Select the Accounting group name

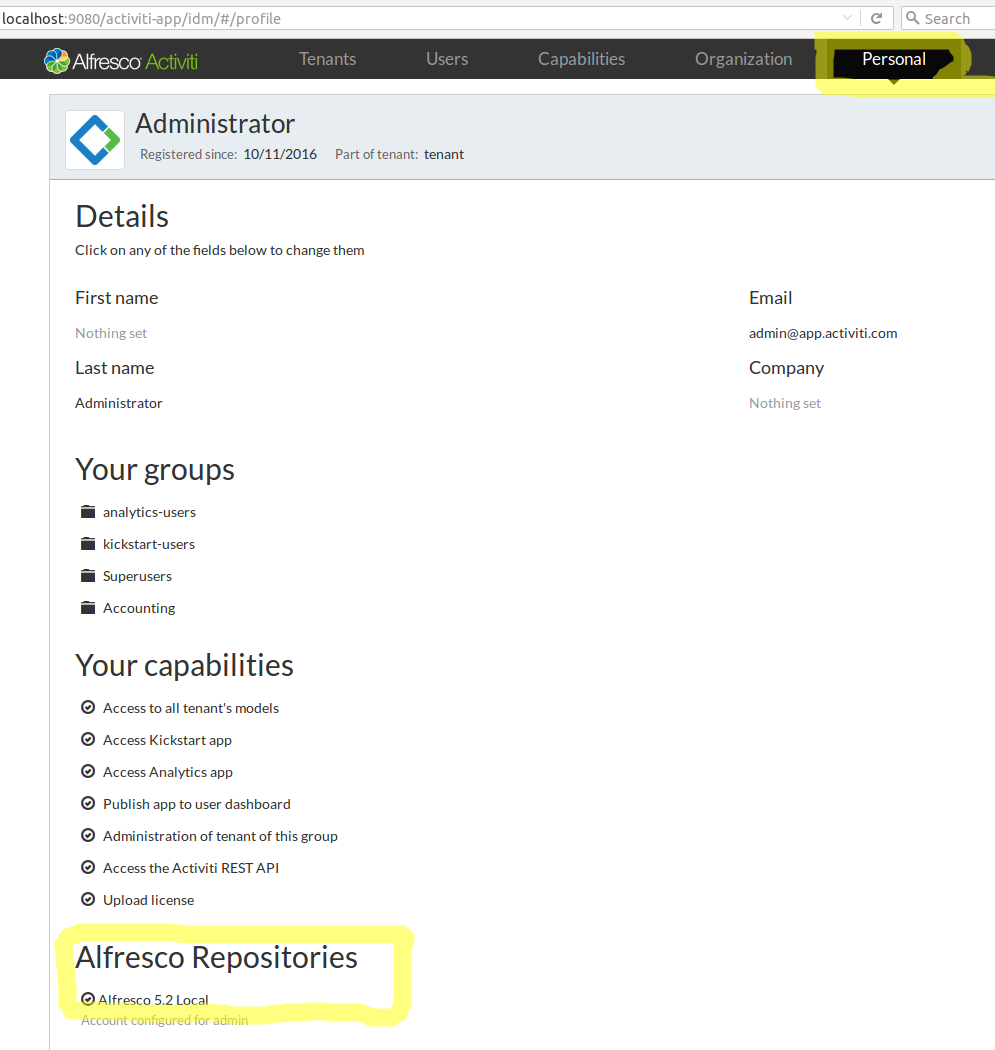click(139, 609)
